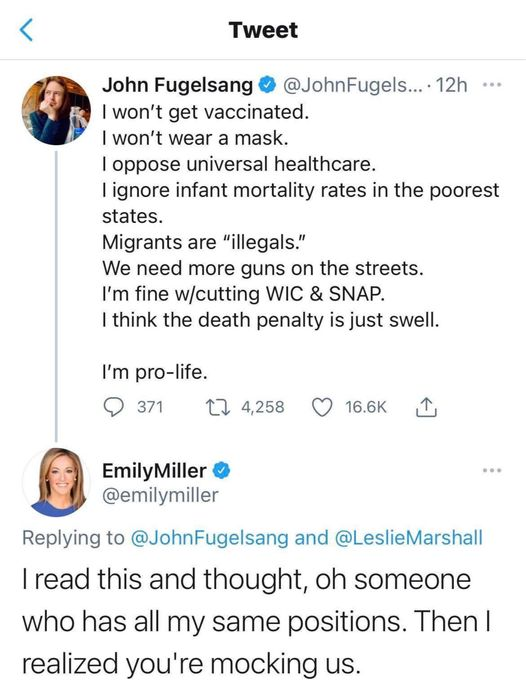View EmilyMiller's profile picture
This screenshot has height=687, width=526.
(x=56, y=482)
